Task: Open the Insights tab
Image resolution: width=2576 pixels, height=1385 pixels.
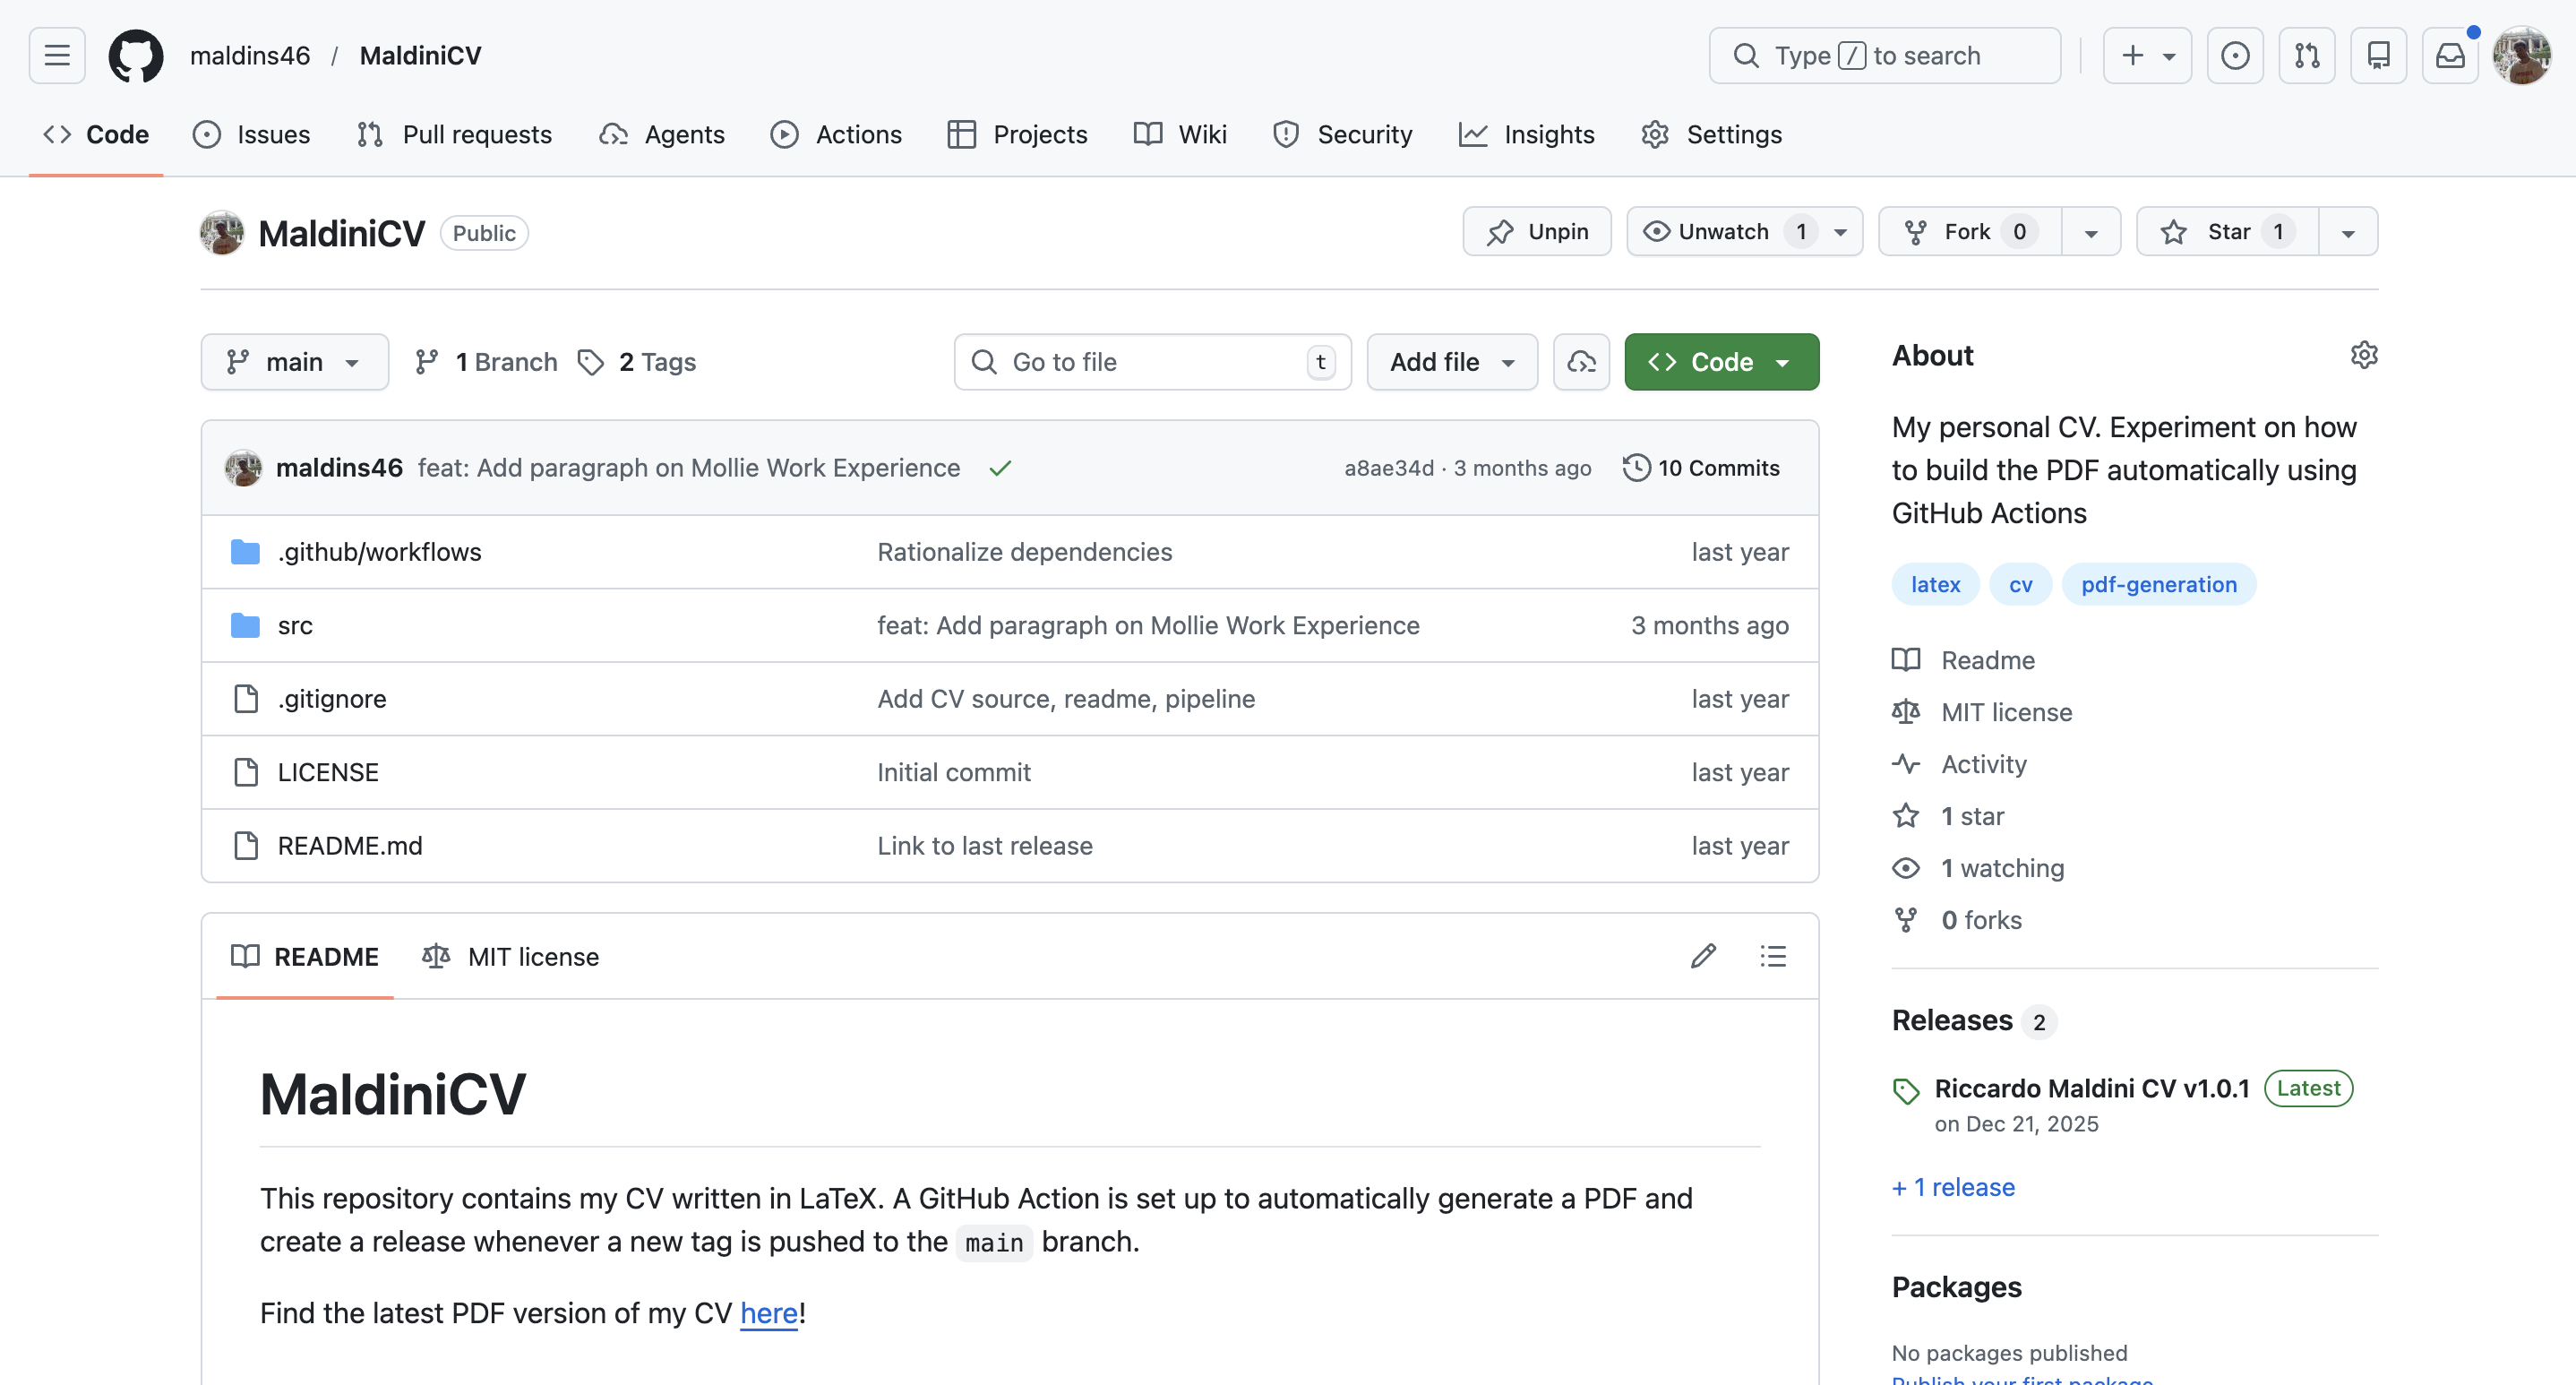Action: pyautogui.click(x=1527, y=134)
